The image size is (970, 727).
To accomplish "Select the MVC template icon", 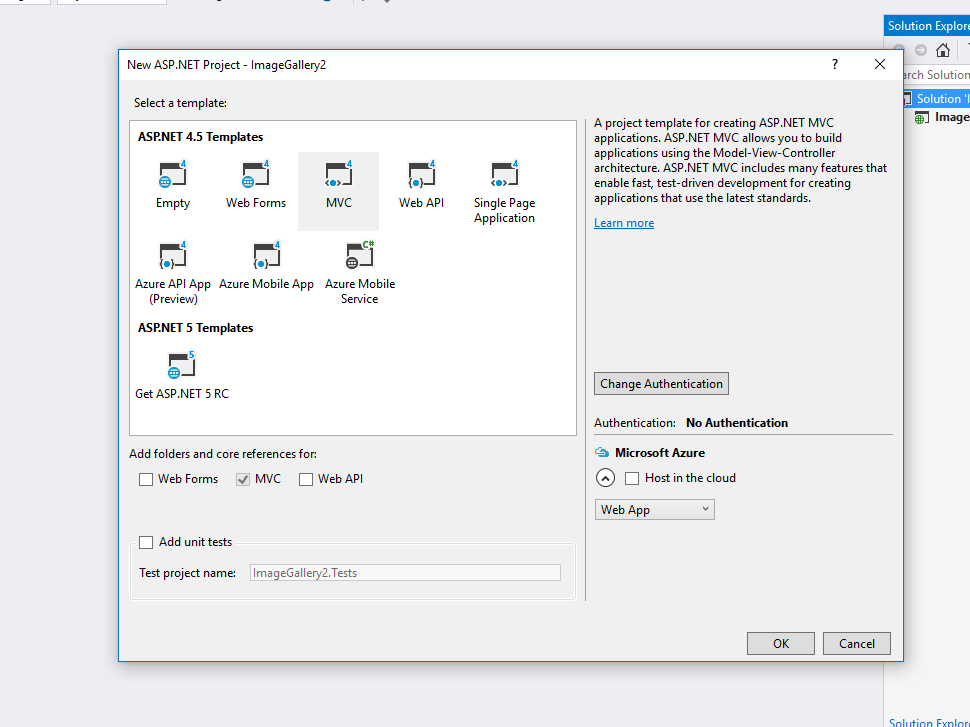I will (x=338, y=174).
